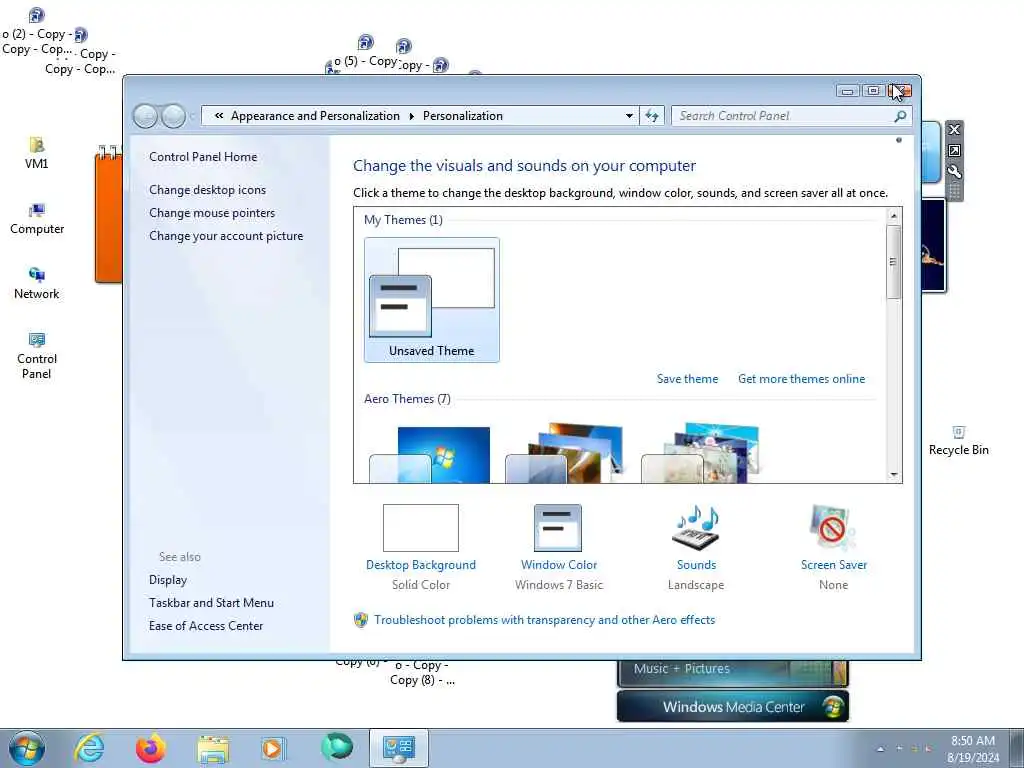Open Windows Explorer from taskbar

(213, 749)
